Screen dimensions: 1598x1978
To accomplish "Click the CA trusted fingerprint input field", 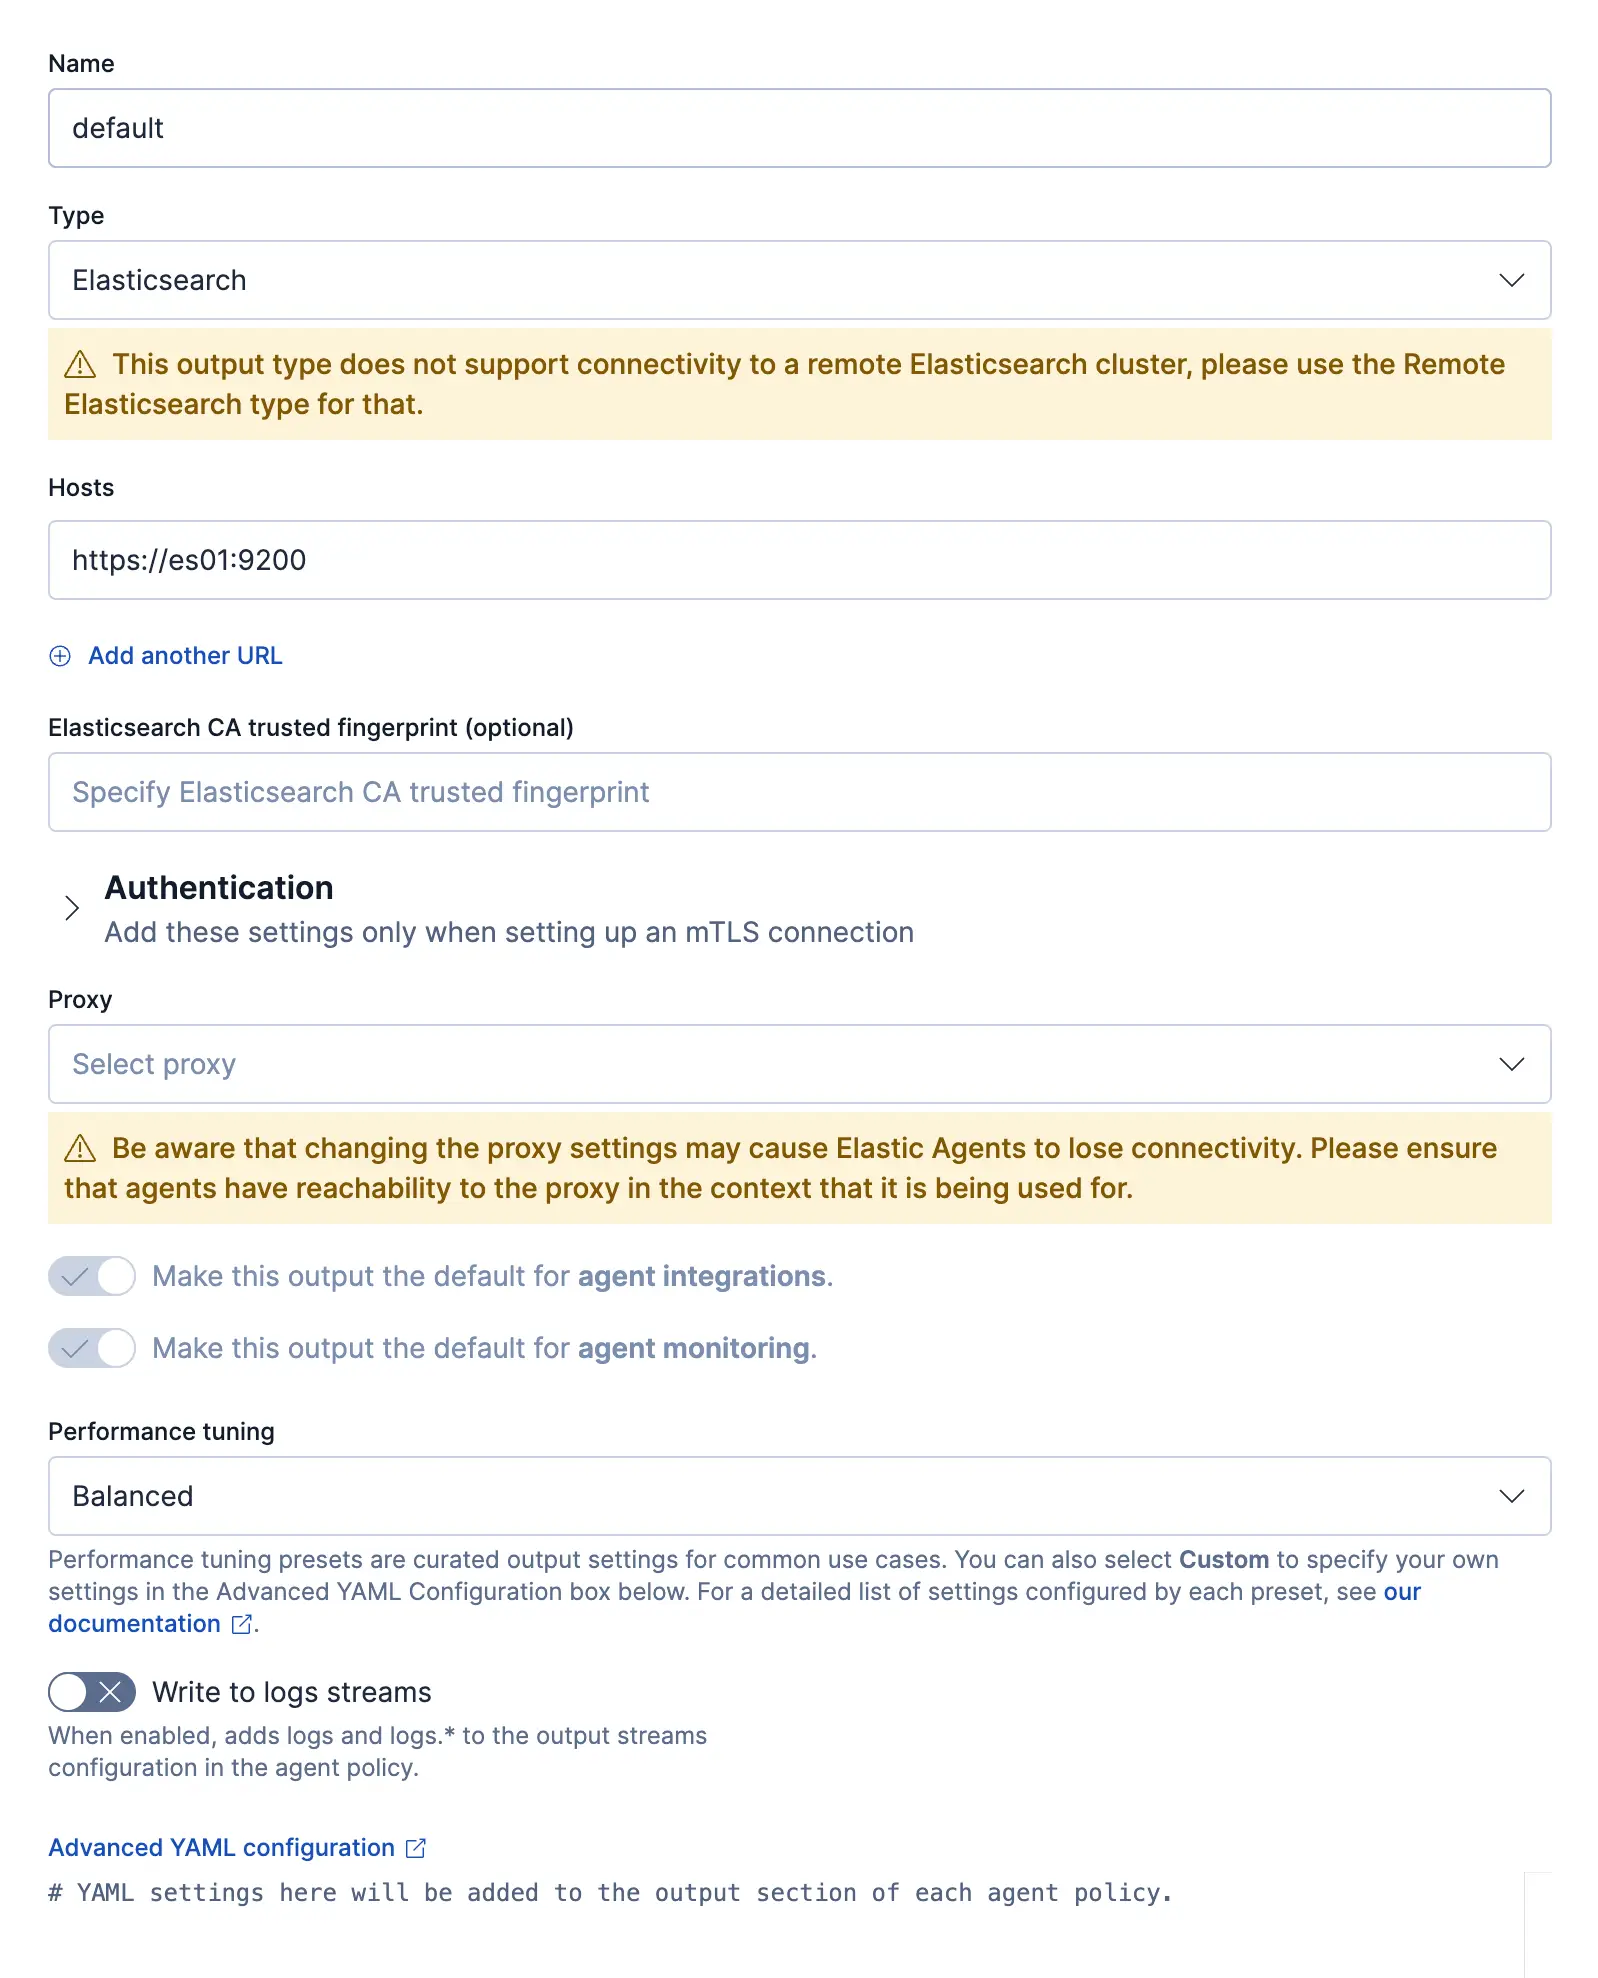I will coord(799,792).
